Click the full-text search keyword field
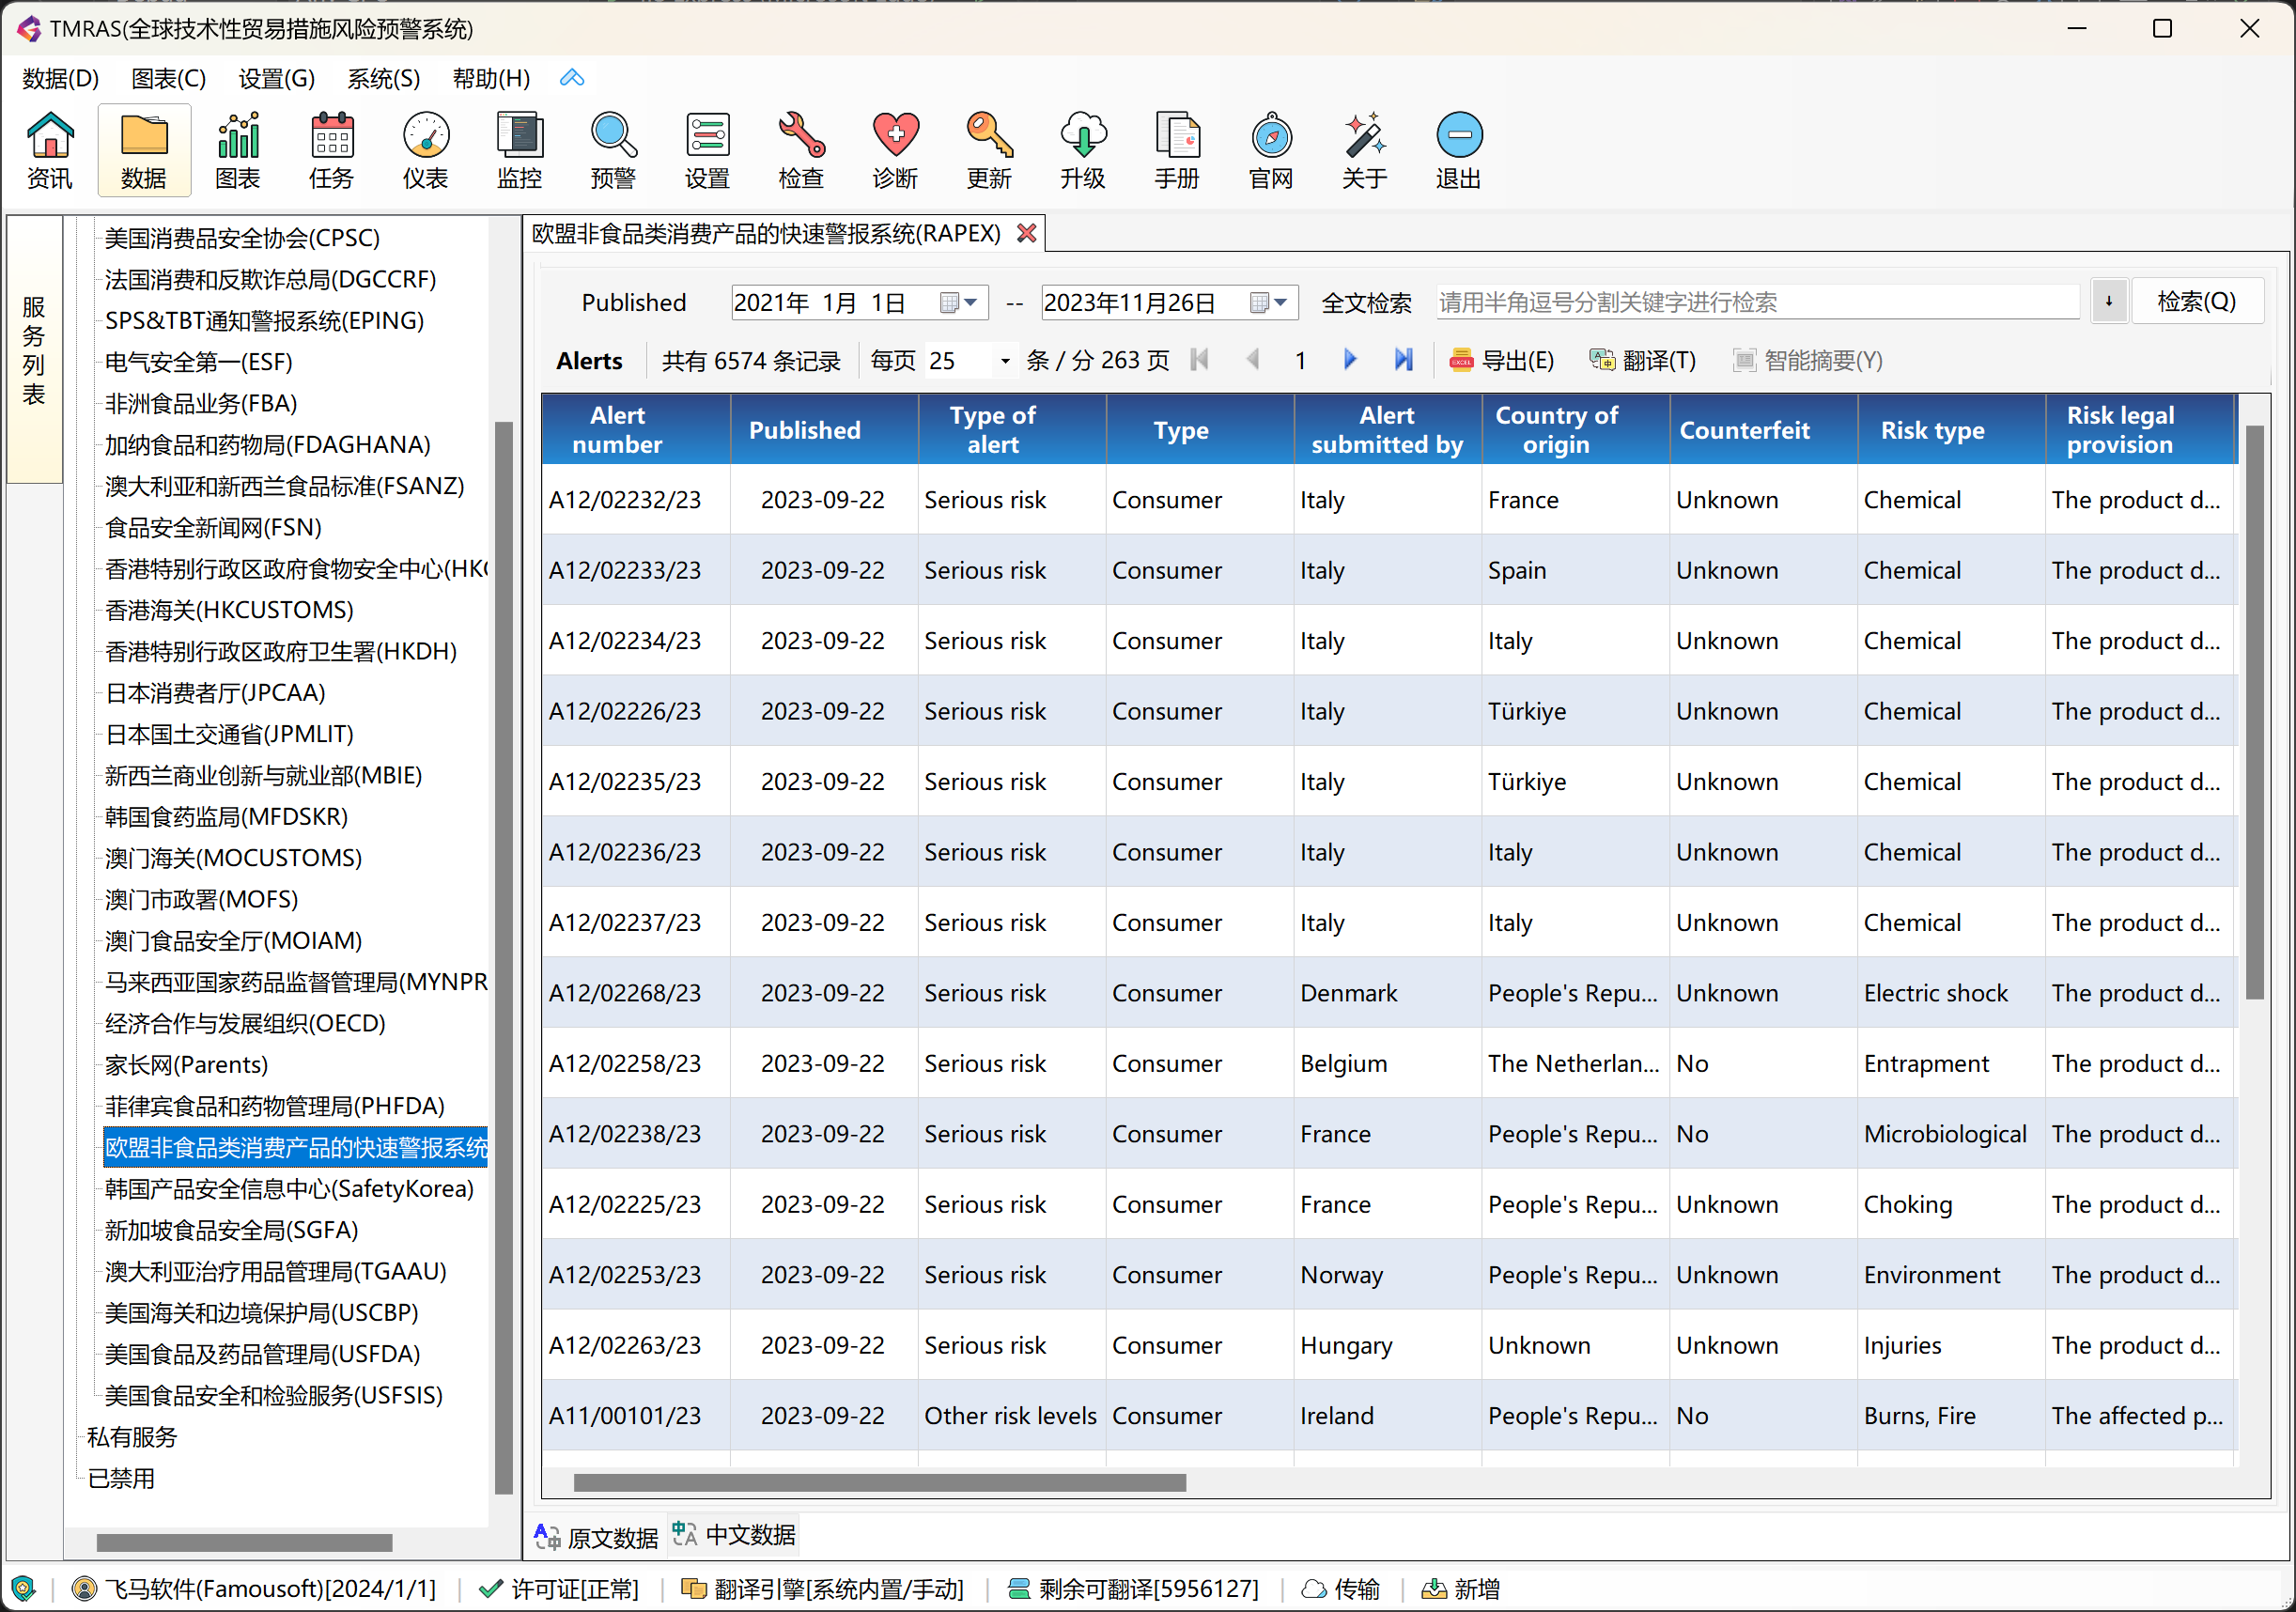 [x=1757, y=302]
